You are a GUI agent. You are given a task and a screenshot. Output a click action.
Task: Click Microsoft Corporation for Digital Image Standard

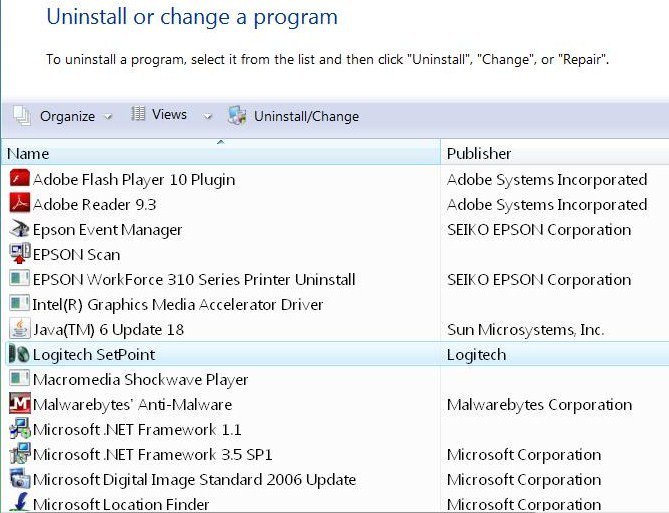click(524, 480)
